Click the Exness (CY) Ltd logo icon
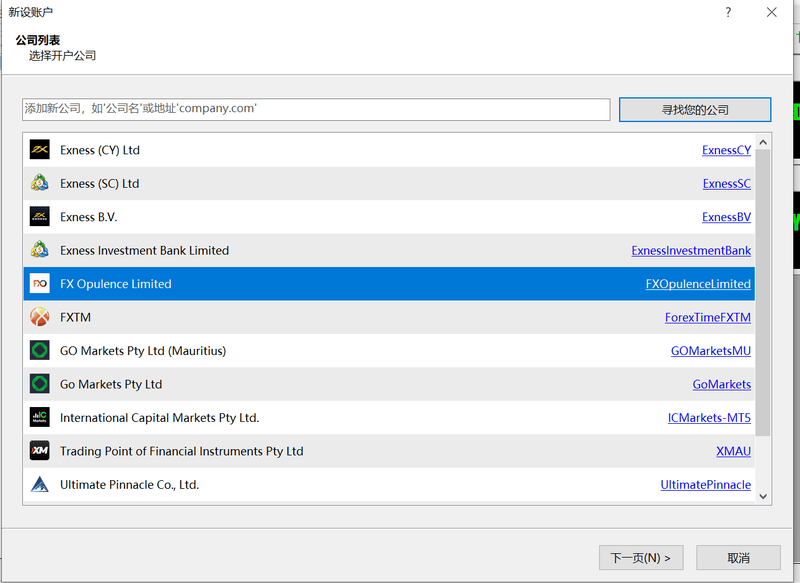The width and height of the screenshot is (800, 583). tap(39, 150)
